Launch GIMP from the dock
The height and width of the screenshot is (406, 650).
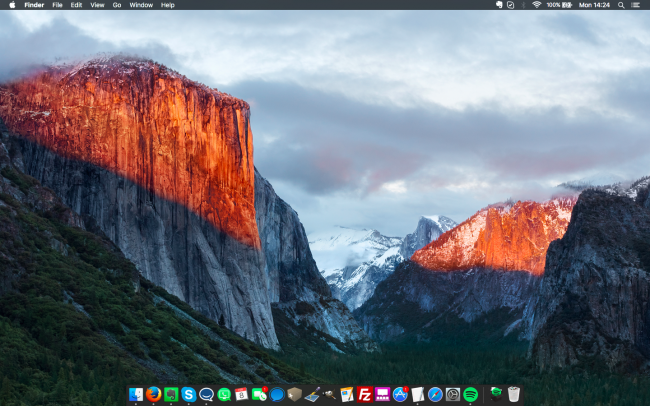(330, 394)
